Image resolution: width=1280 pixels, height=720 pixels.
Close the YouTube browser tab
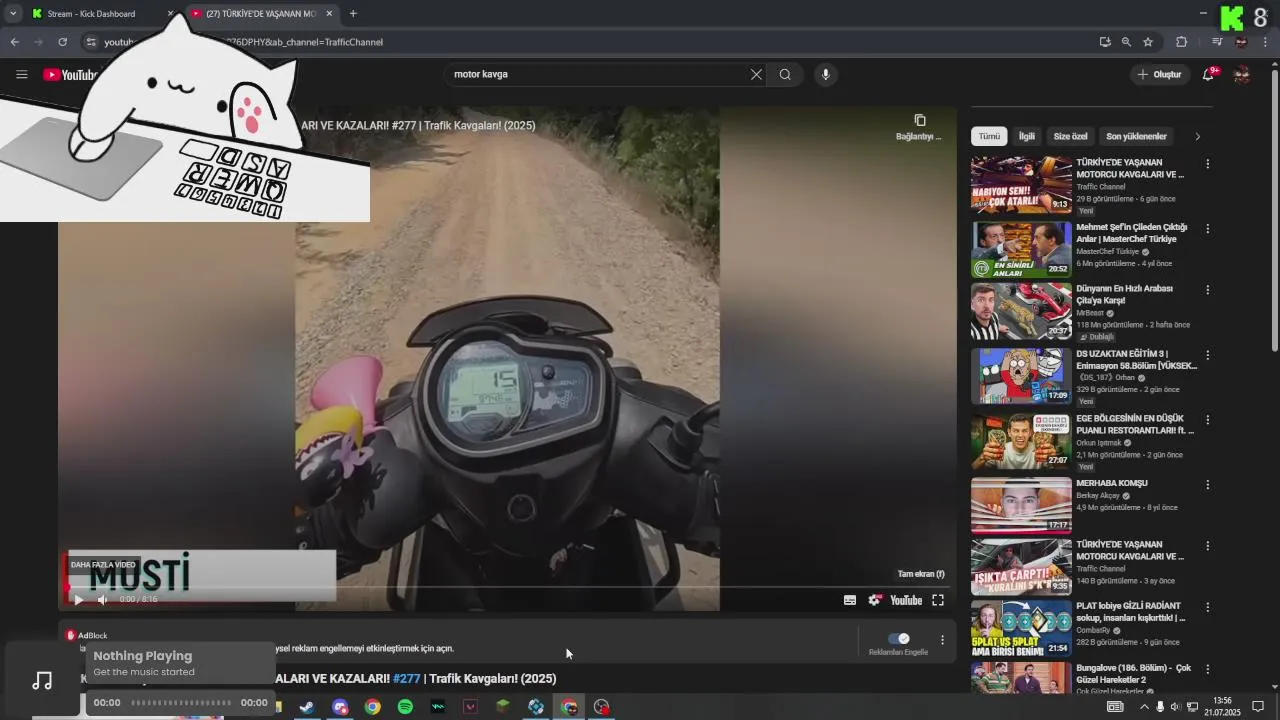tap(329, 14)
